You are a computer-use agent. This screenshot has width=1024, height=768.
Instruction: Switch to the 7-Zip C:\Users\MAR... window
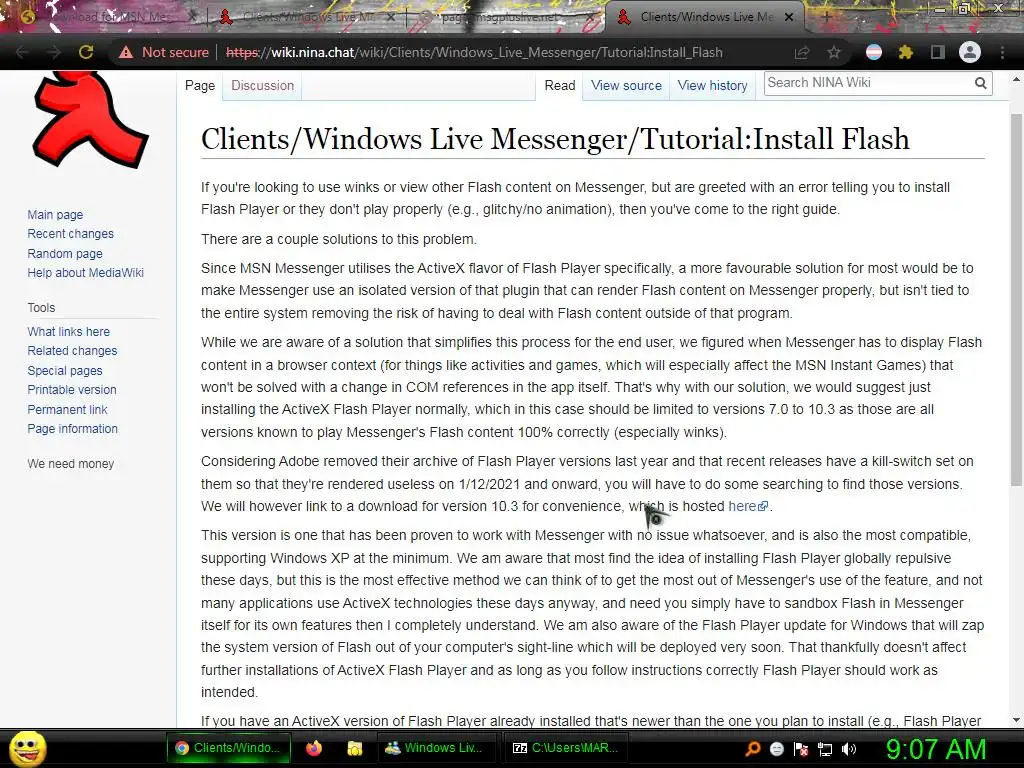[x=566, y=748]
